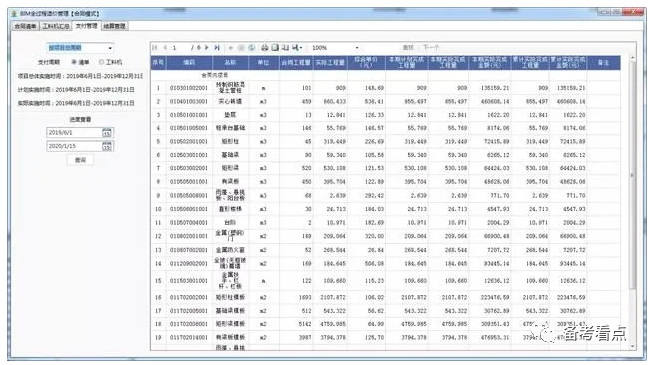Open calendar picker for 2019/6/1 date

[x=107, y=133]
